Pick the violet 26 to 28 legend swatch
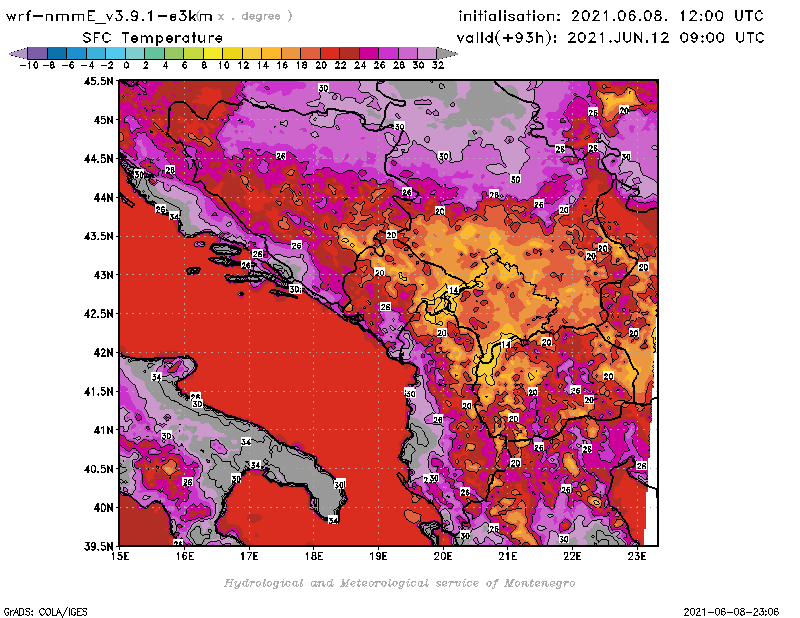The image size is (800, 618). [389, 53]
